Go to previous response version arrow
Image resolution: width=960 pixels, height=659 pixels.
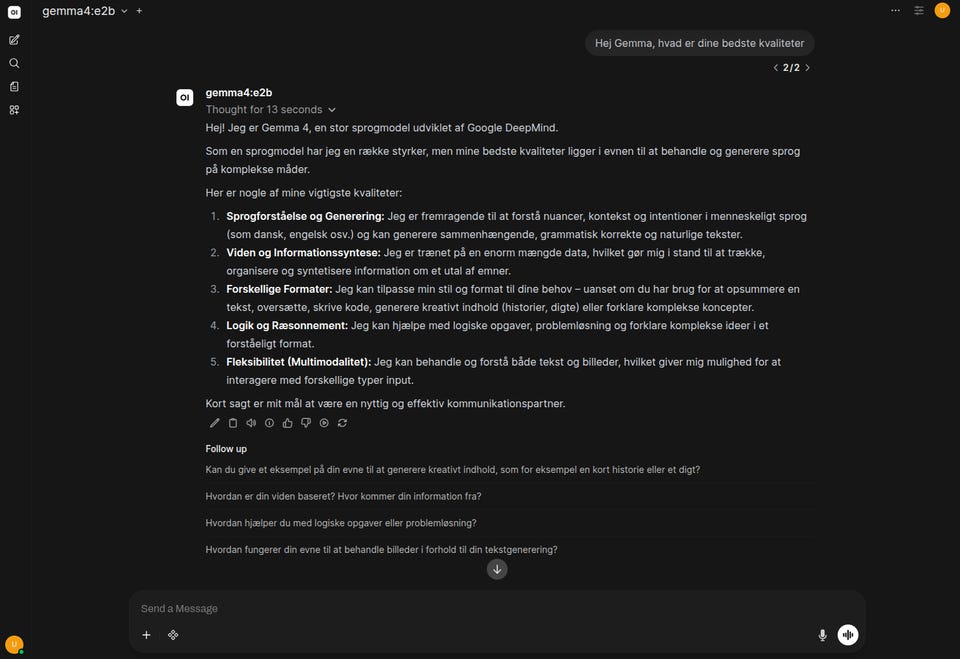click(x=776, y=68)
